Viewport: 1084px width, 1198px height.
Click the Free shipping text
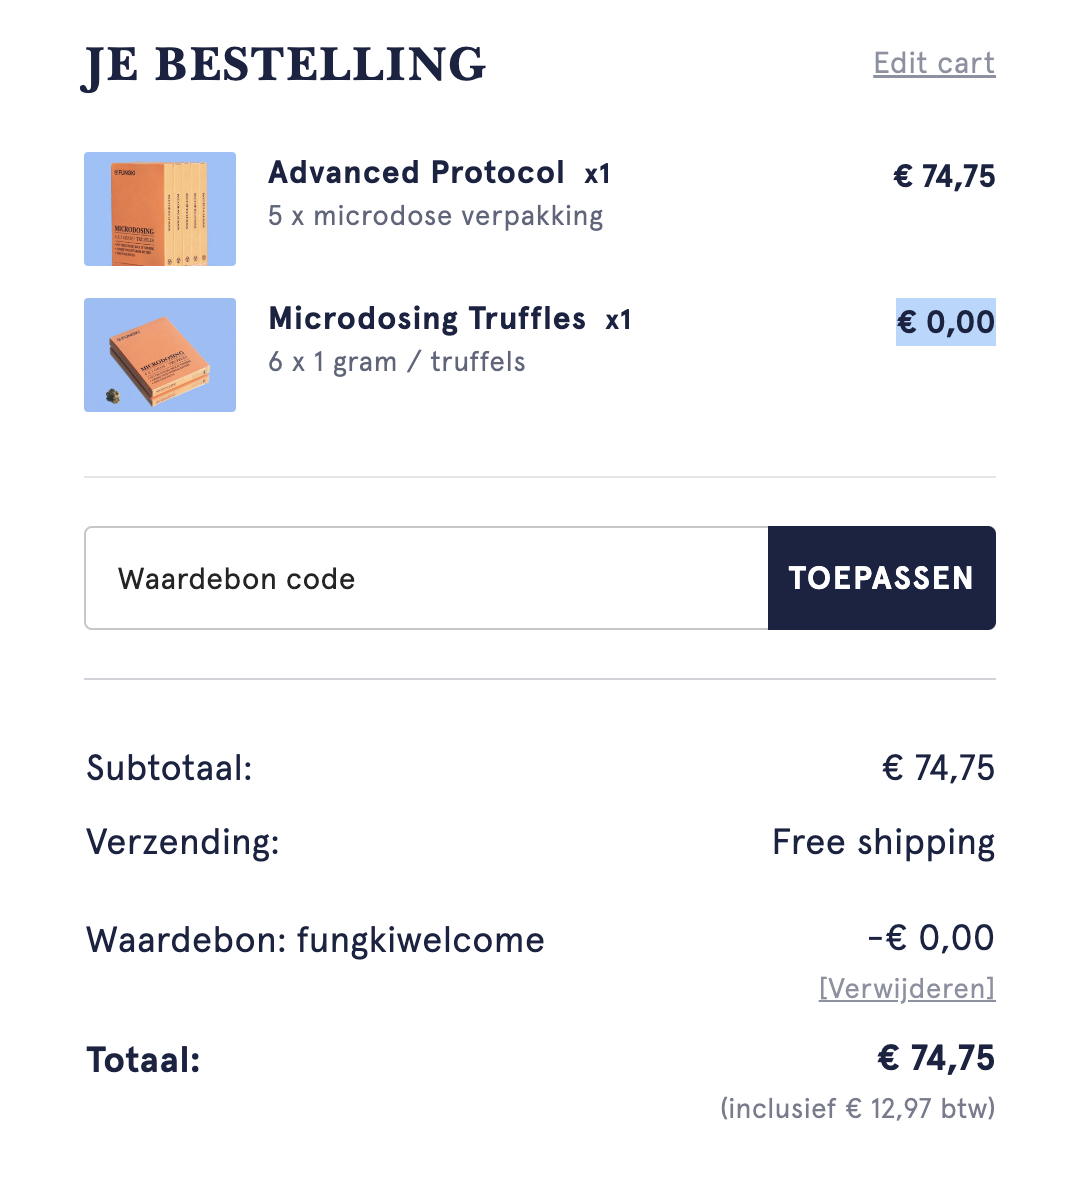point(884,843)
